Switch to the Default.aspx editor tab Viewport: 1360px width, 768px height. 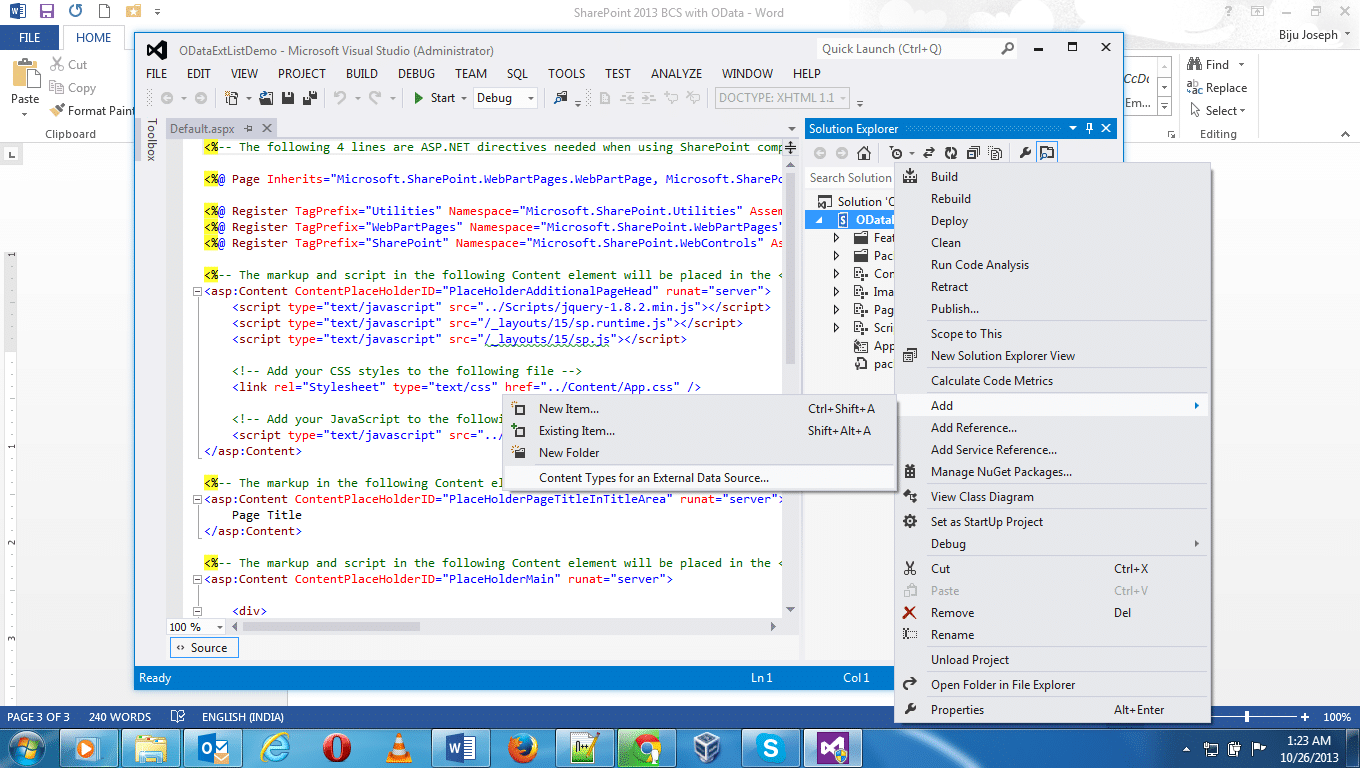pyautogui.click(x=202, y=129)
